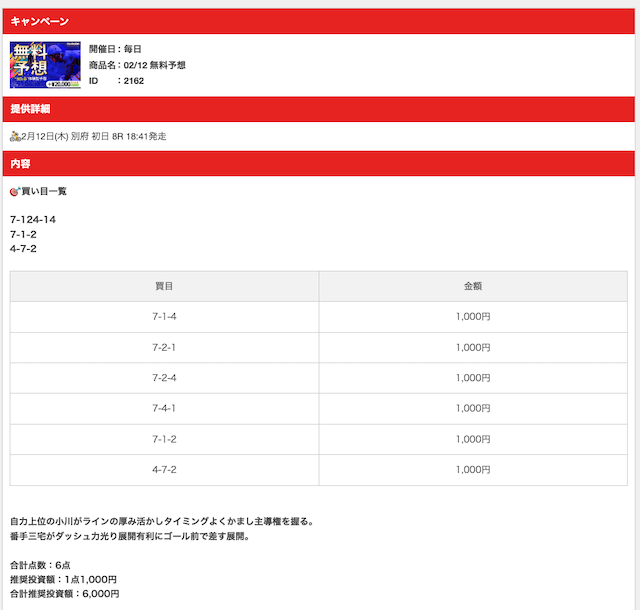
Task: Click the 商品名 02/12 無料予想 text
Action: (137, 65)
